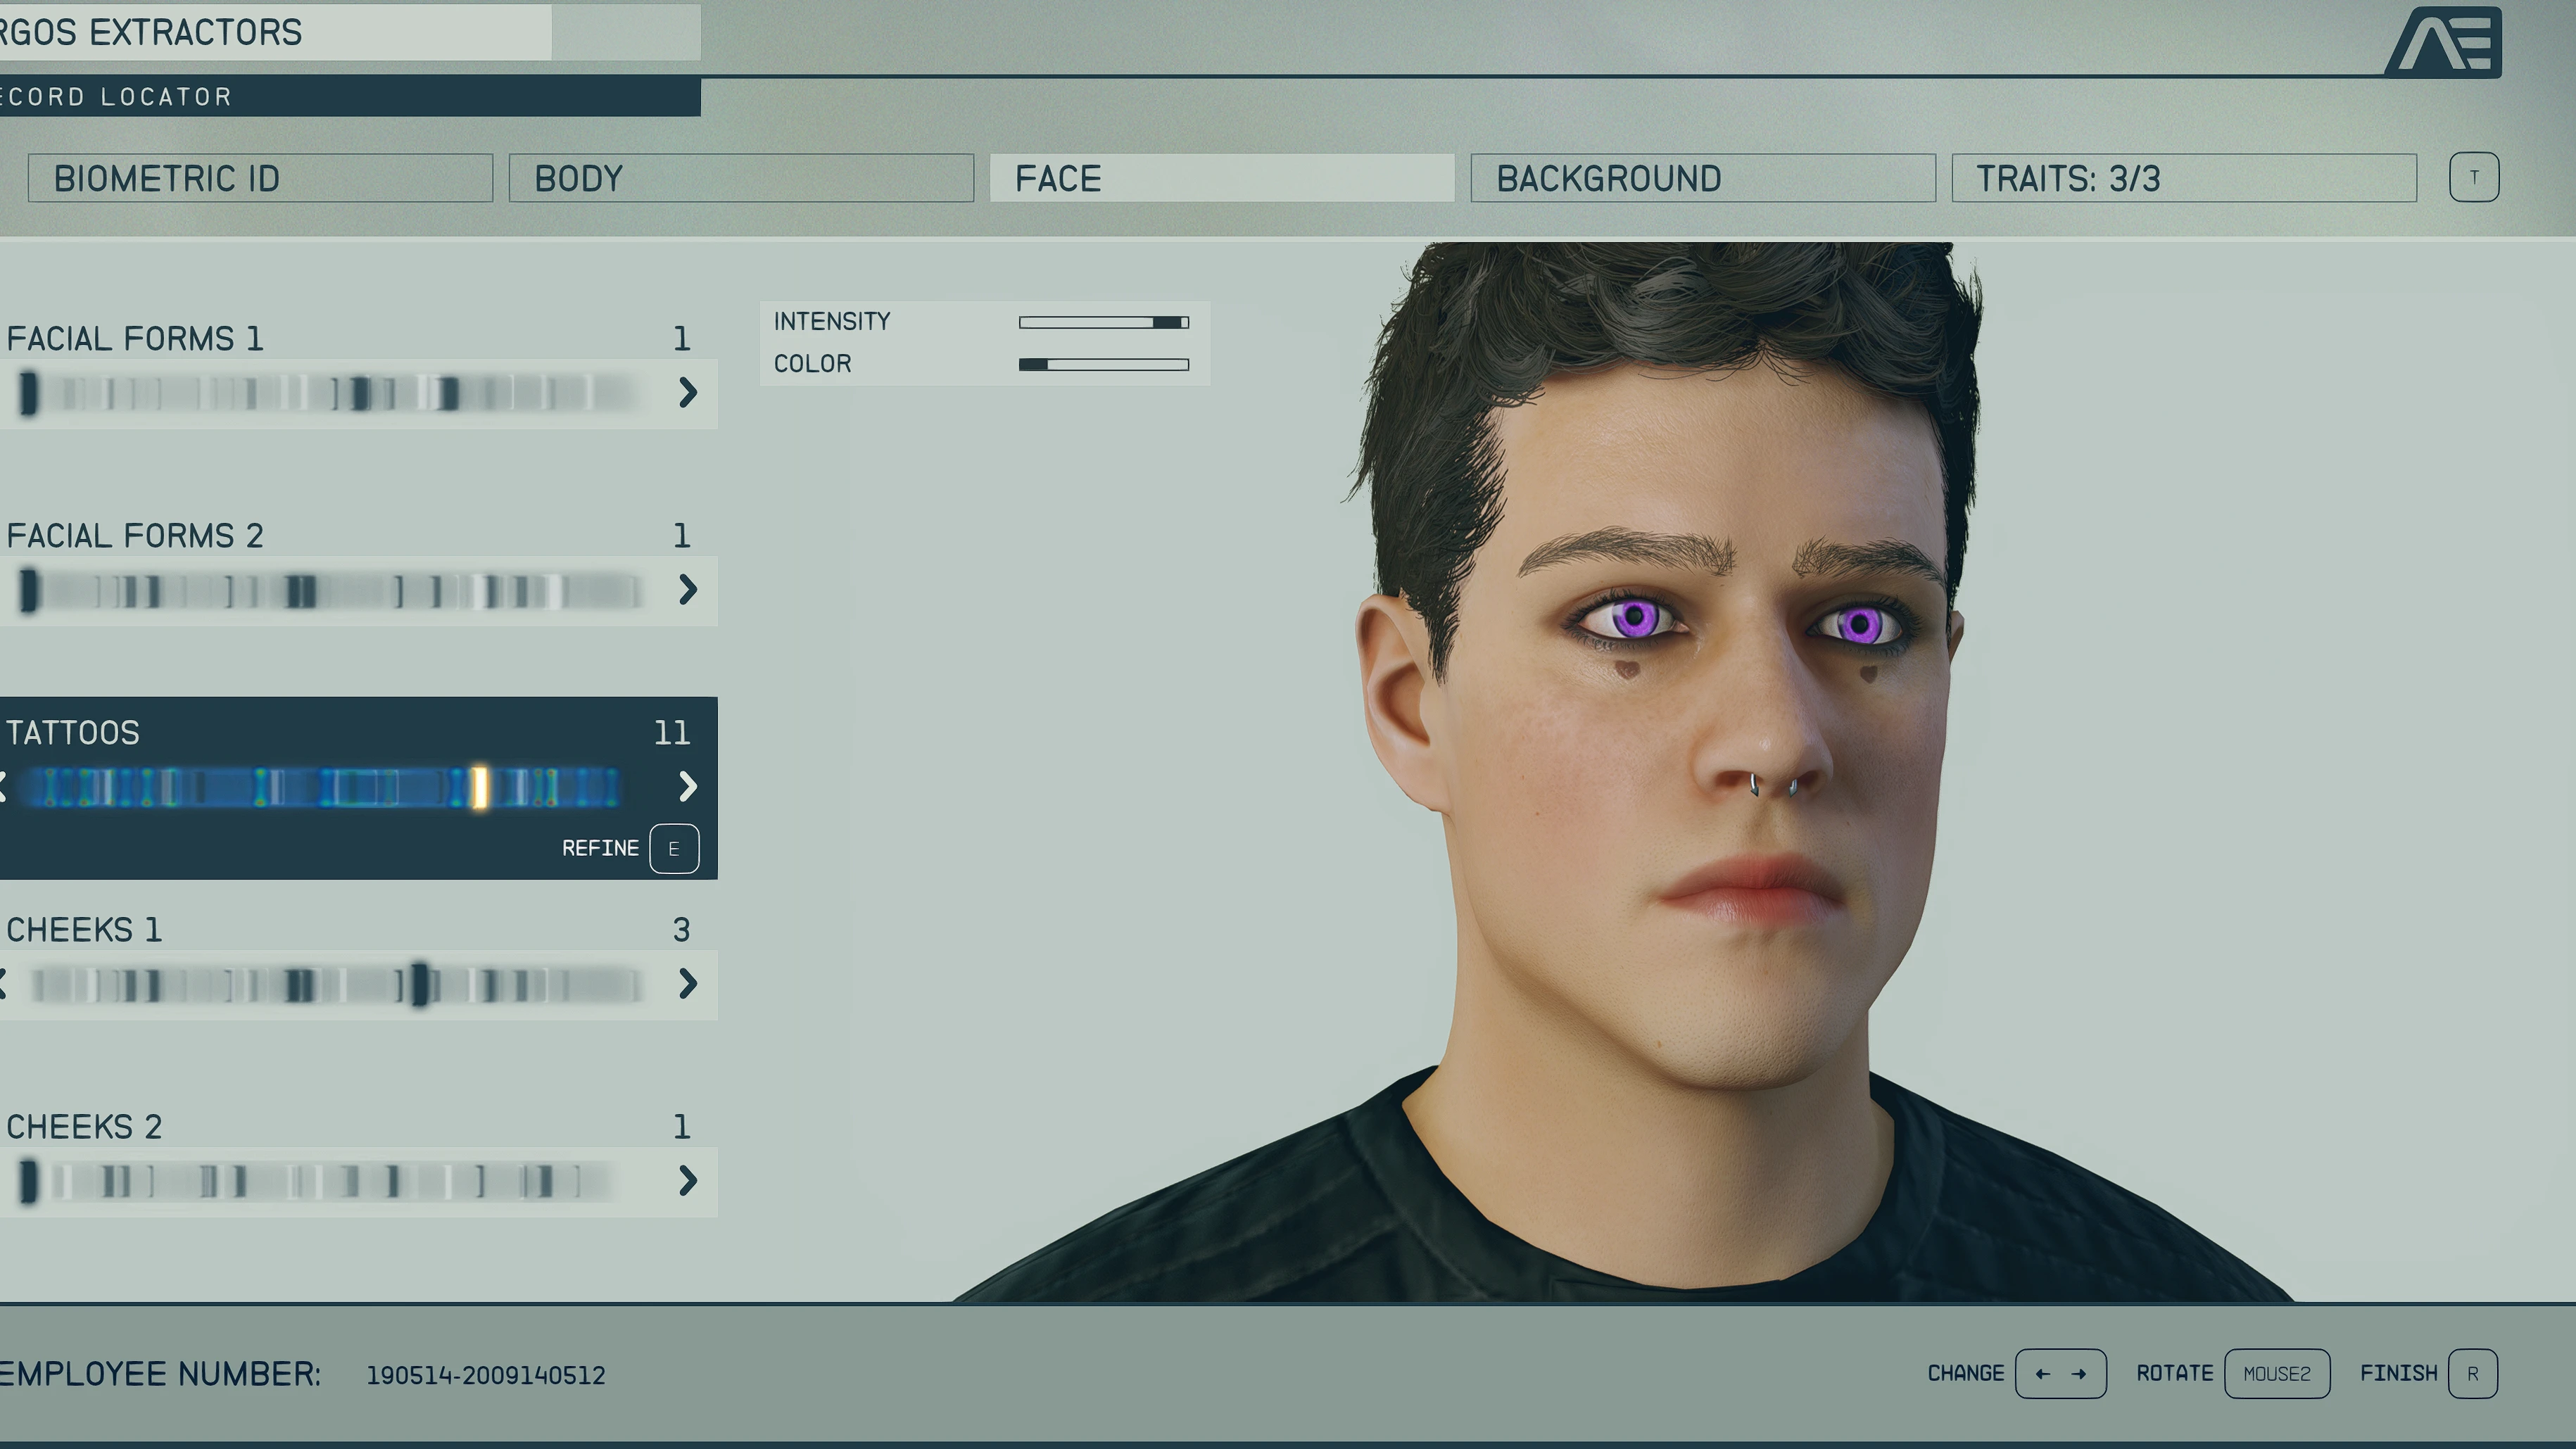The width and height of the screenshot is (2576, 1449).
Task: Click the Rotate MOUSE2 key button
Action: [2277, 1373]
